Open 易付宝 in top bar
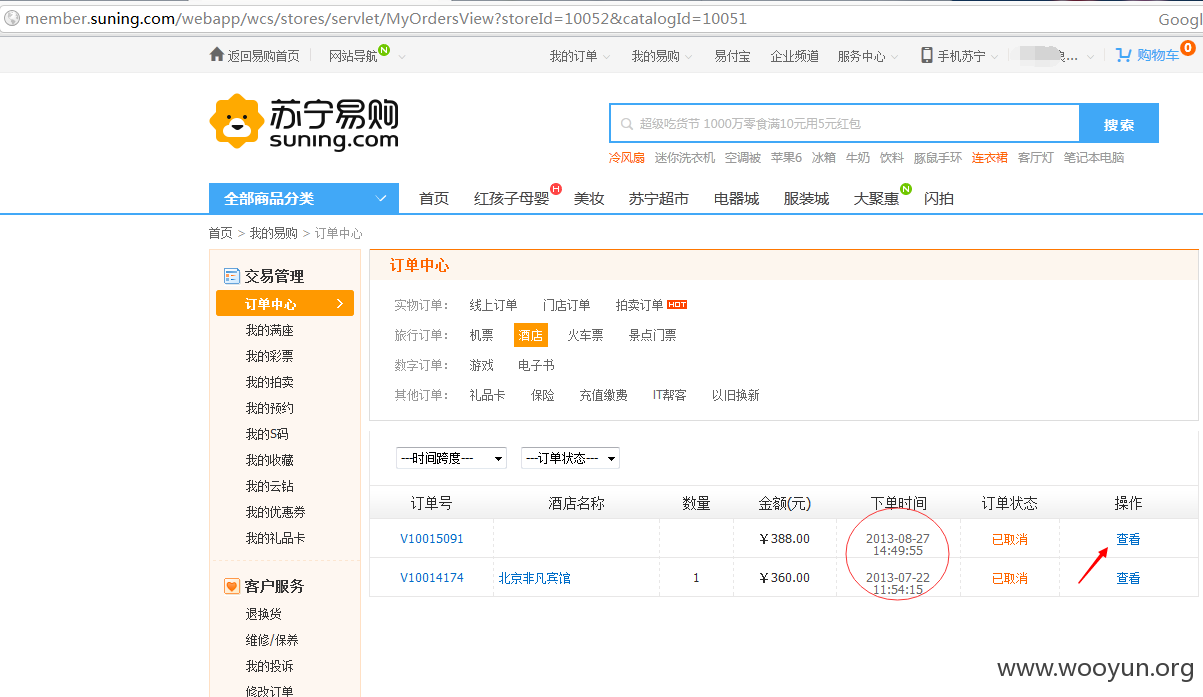Image resolution: width=1203 pixels, height=697 pixels. pos(732,56)
